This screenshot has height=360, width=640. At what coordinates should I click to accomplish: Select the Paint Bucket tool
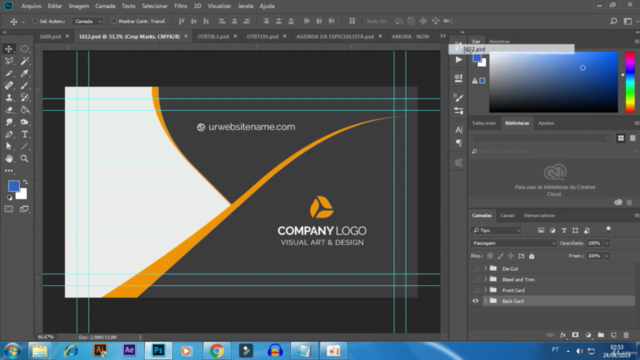24,110
